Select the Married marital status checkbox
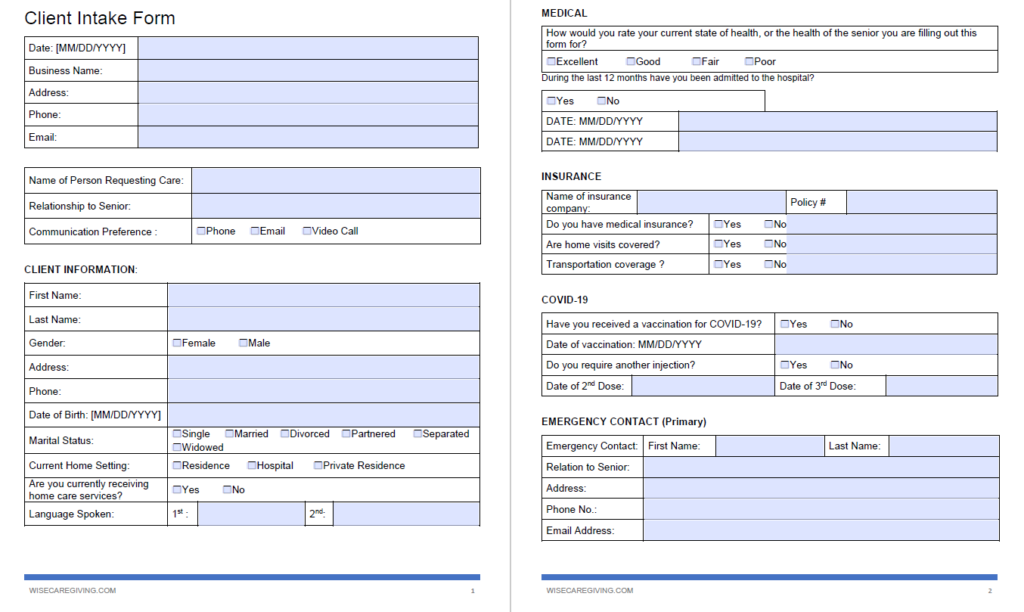1024x612 pixels. pos(229,433)
